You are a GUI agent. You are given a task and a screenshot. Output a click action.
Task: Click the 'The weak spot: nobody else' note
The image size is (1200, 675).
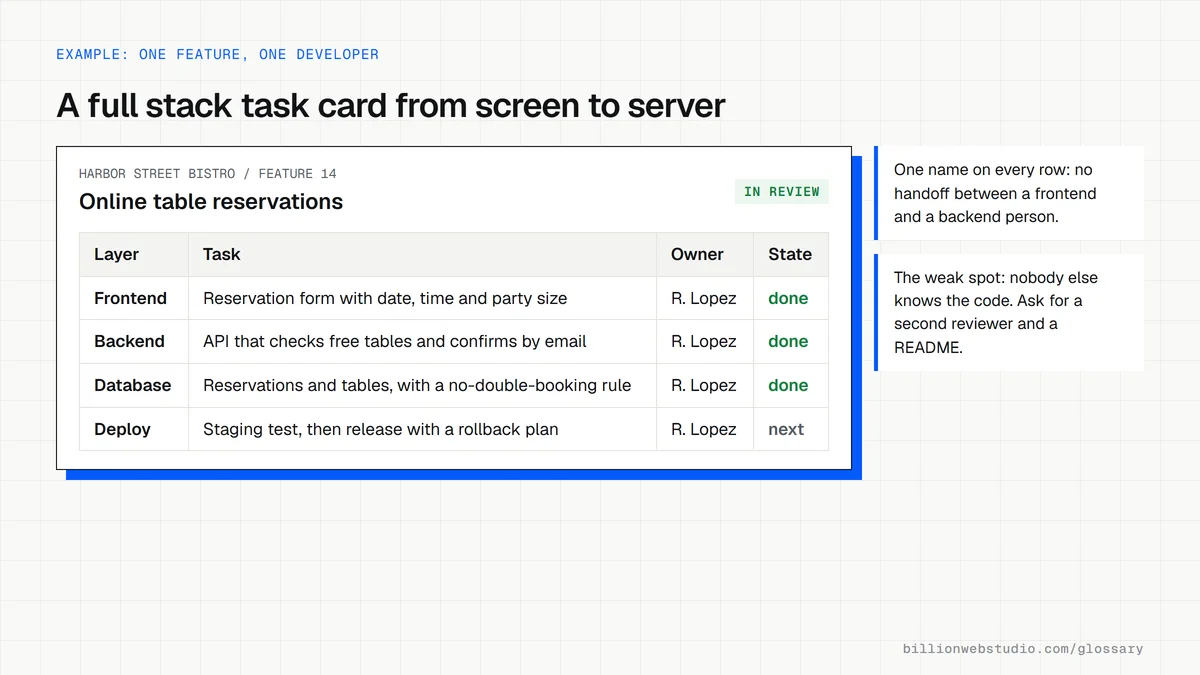[1009, 312]
